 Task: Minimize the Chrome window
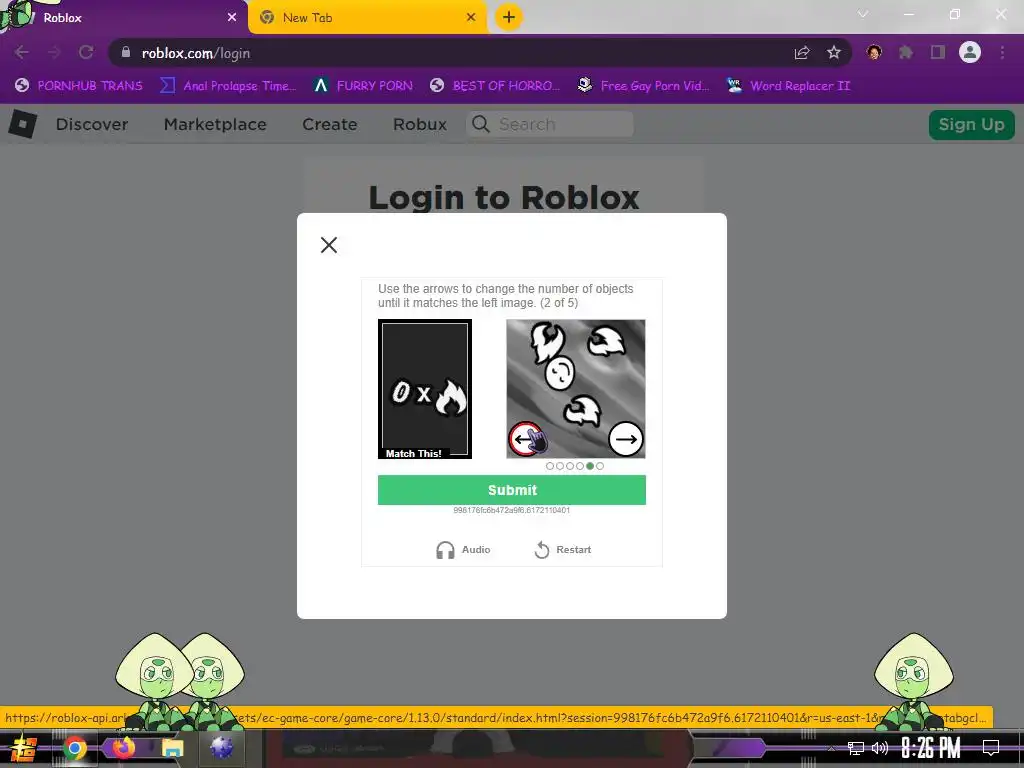908,14
